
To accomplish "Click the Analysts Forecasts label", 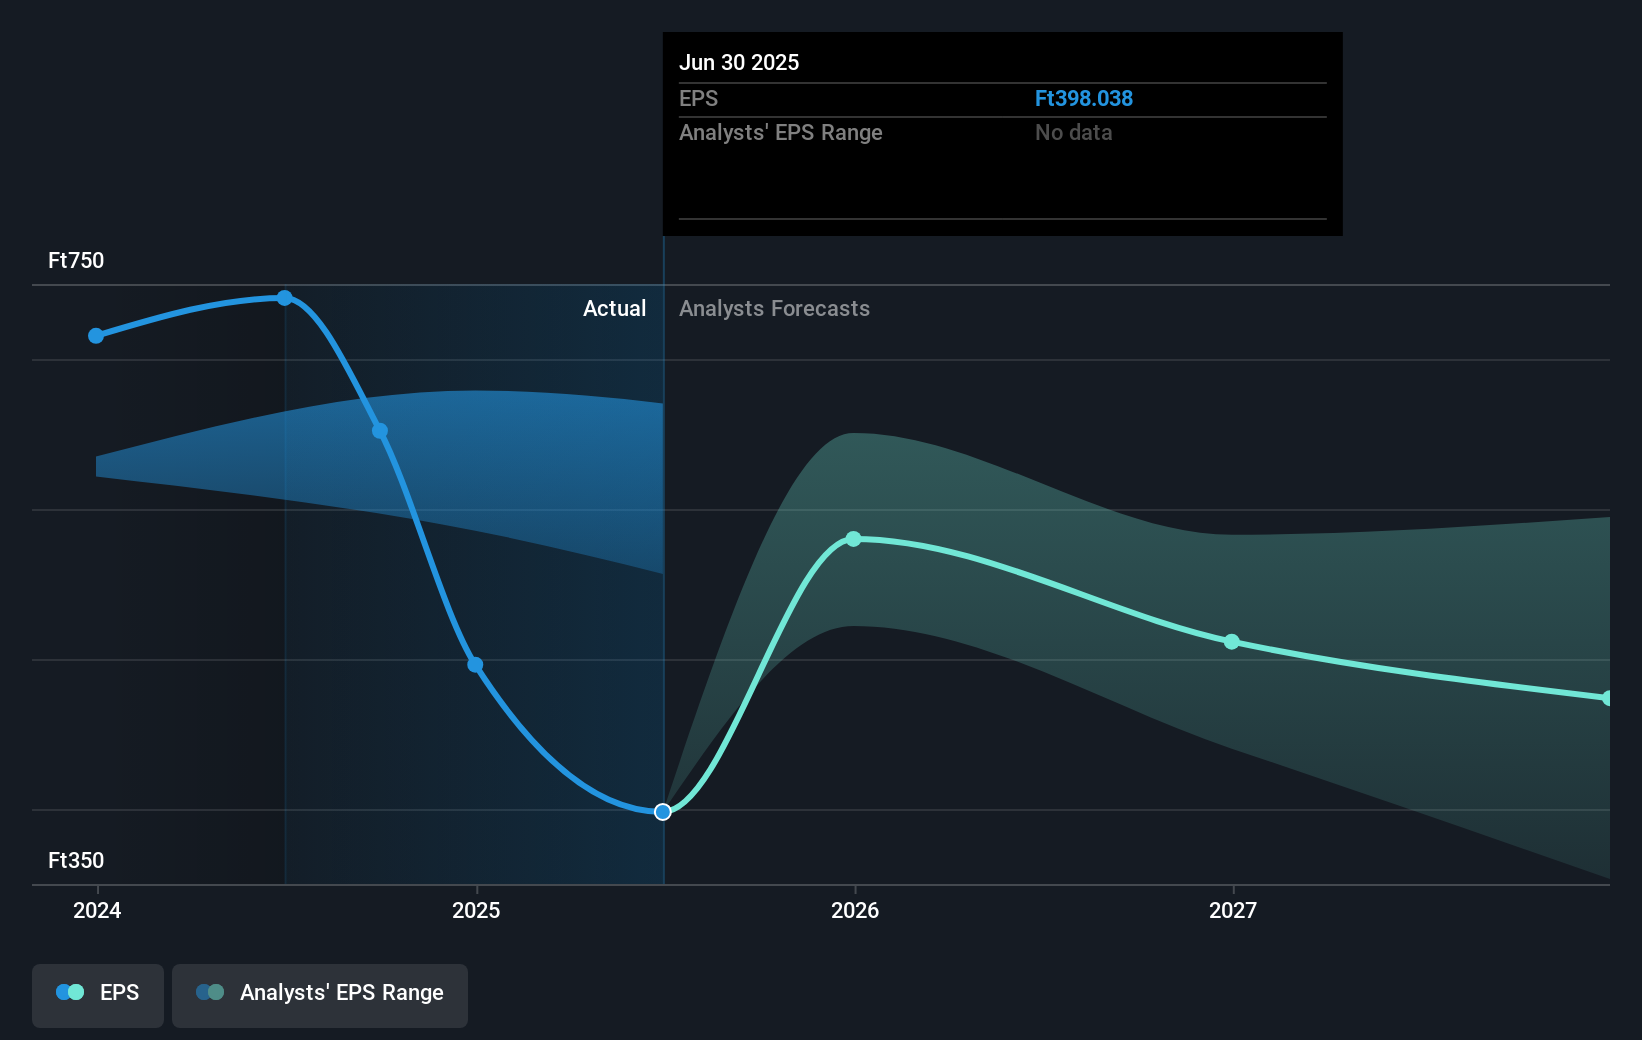I will coord(774,308).
